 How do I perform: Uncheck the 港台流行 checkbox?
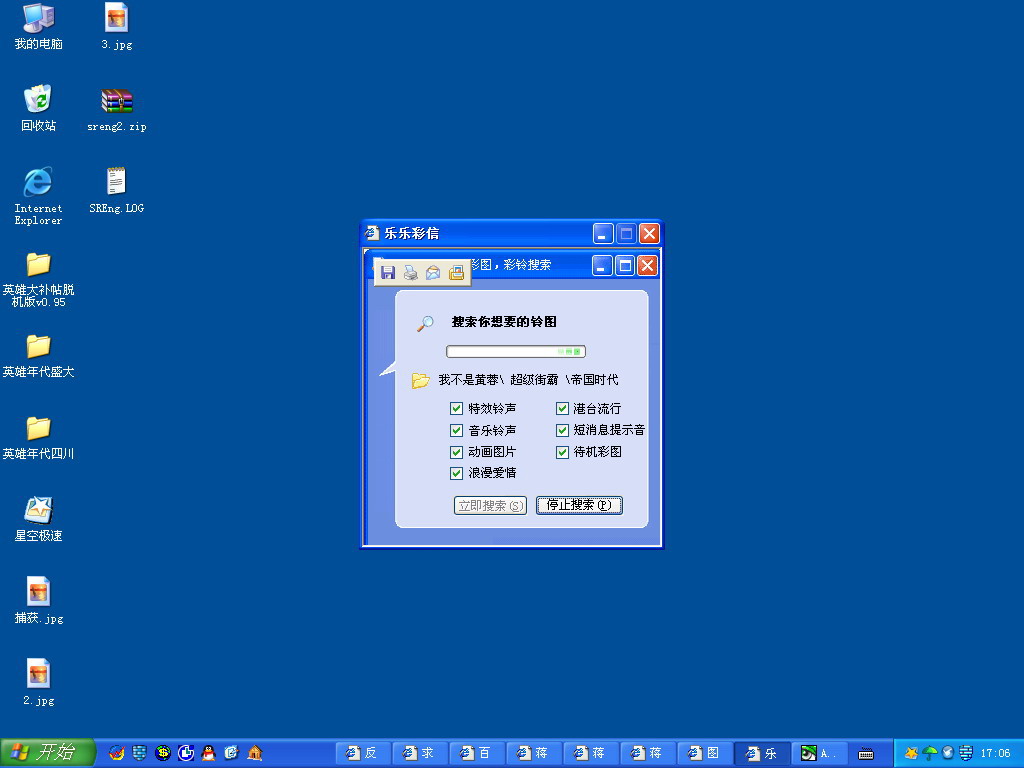click(x=562, y=409)
